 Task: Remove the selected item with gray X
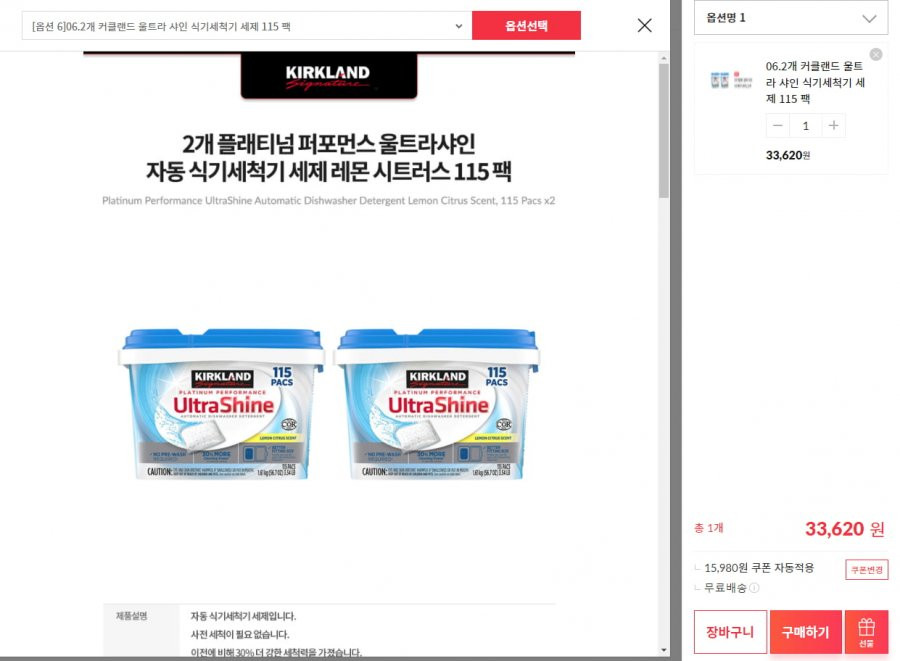click(x=876, y=55)
